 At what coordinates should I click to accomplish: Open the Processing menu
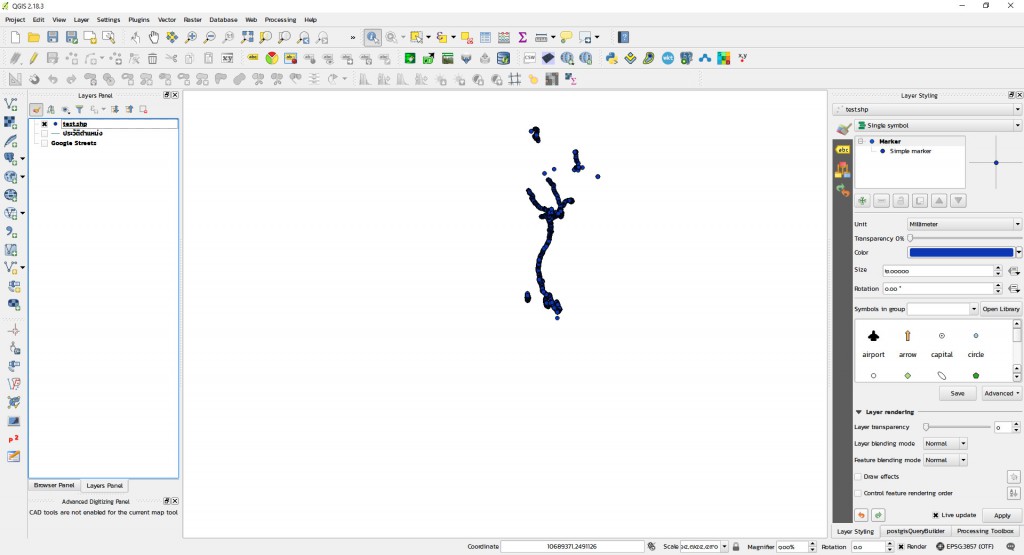pos(280,19)
